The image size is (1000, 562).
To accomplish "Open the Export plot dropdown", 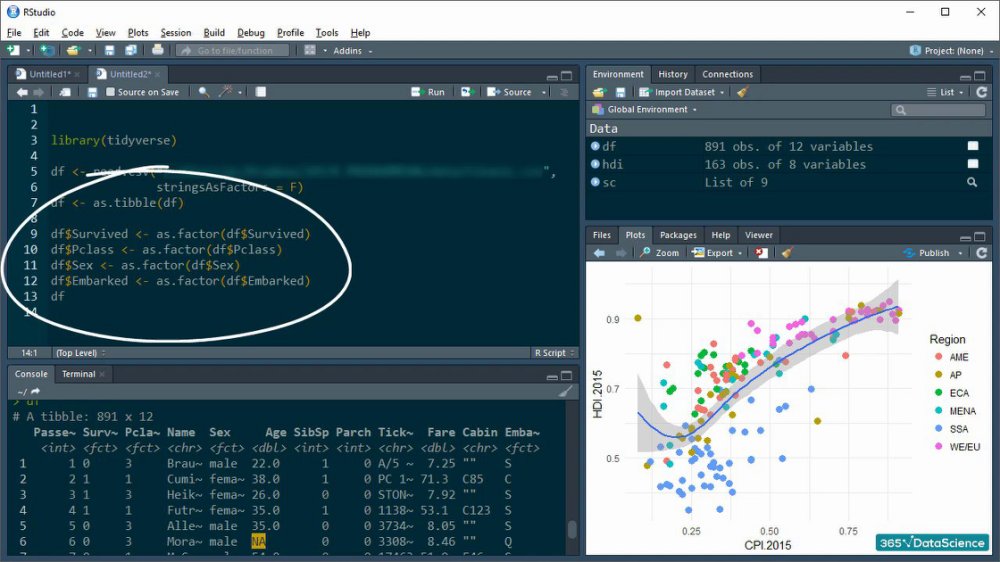I will coord(717,253).
